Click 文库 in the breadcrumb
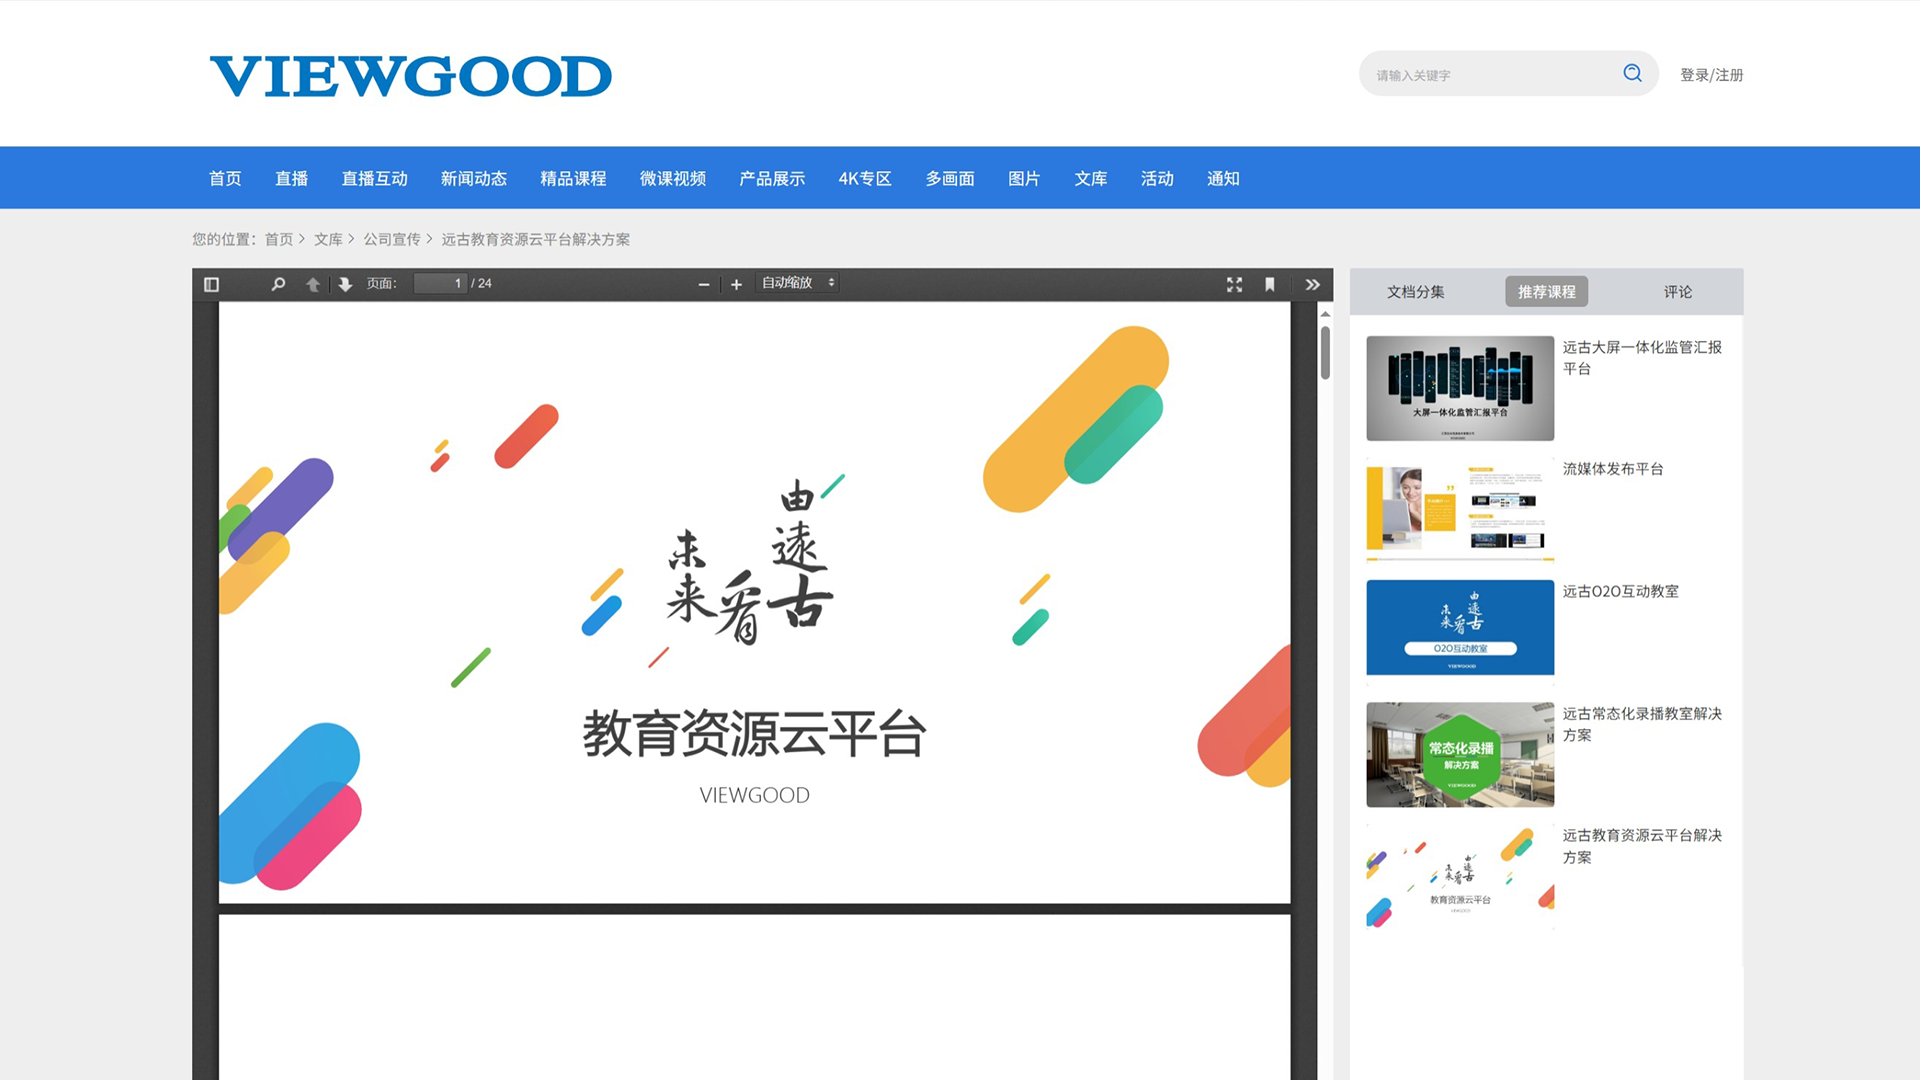Viewport: 1920px width, 1080px height. click(328, 239)
